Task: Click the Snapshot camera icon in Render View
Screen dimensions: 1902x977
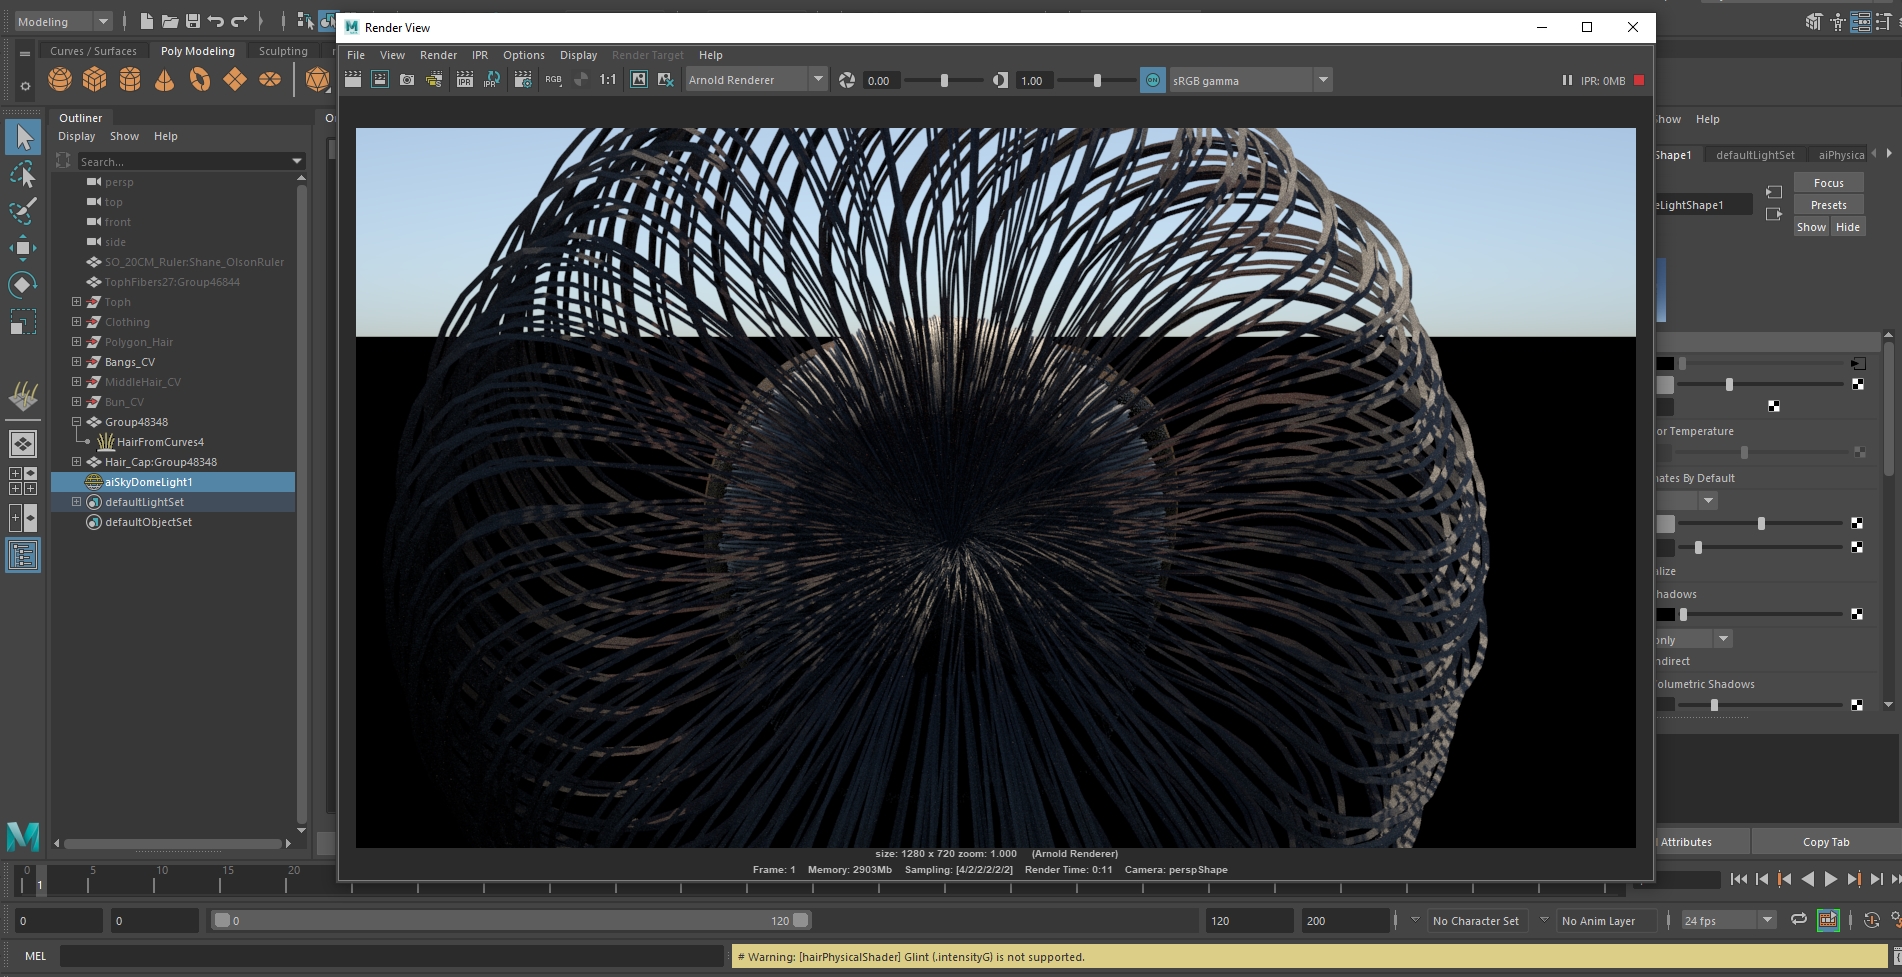Action: (407, 80)
